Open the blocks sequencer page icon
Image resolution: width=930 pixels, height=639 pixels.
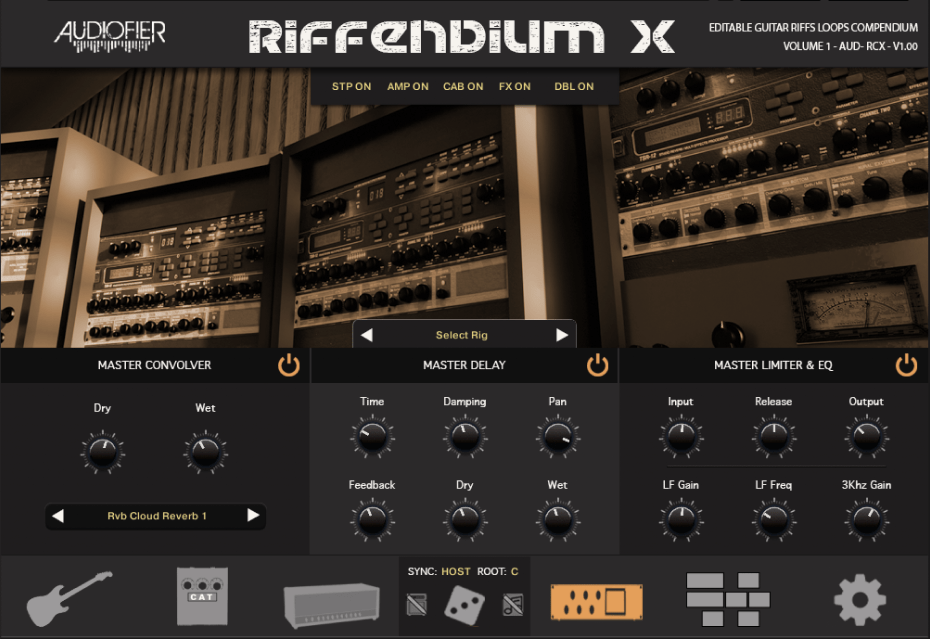727,599
